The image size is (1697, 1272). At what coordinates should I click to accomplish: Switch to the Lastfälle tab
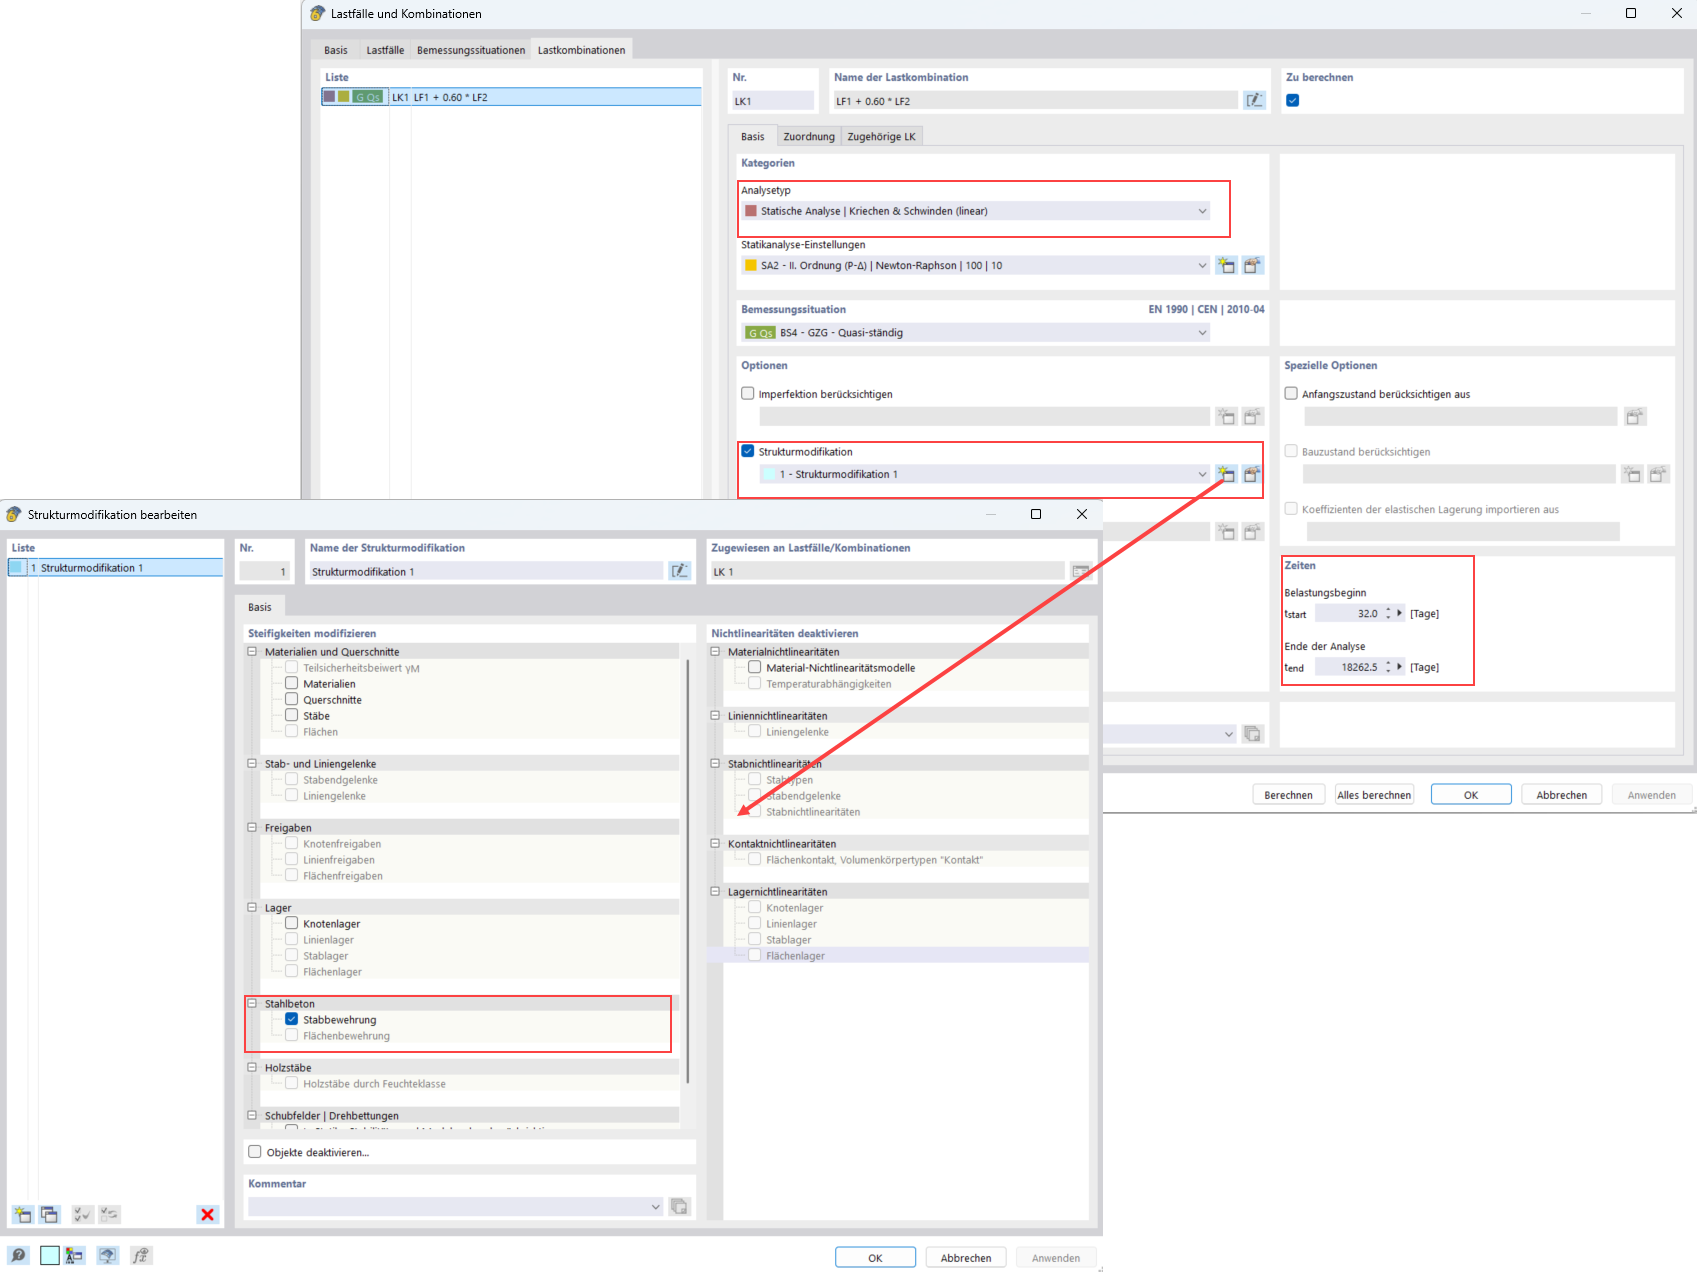click(385, 49)
